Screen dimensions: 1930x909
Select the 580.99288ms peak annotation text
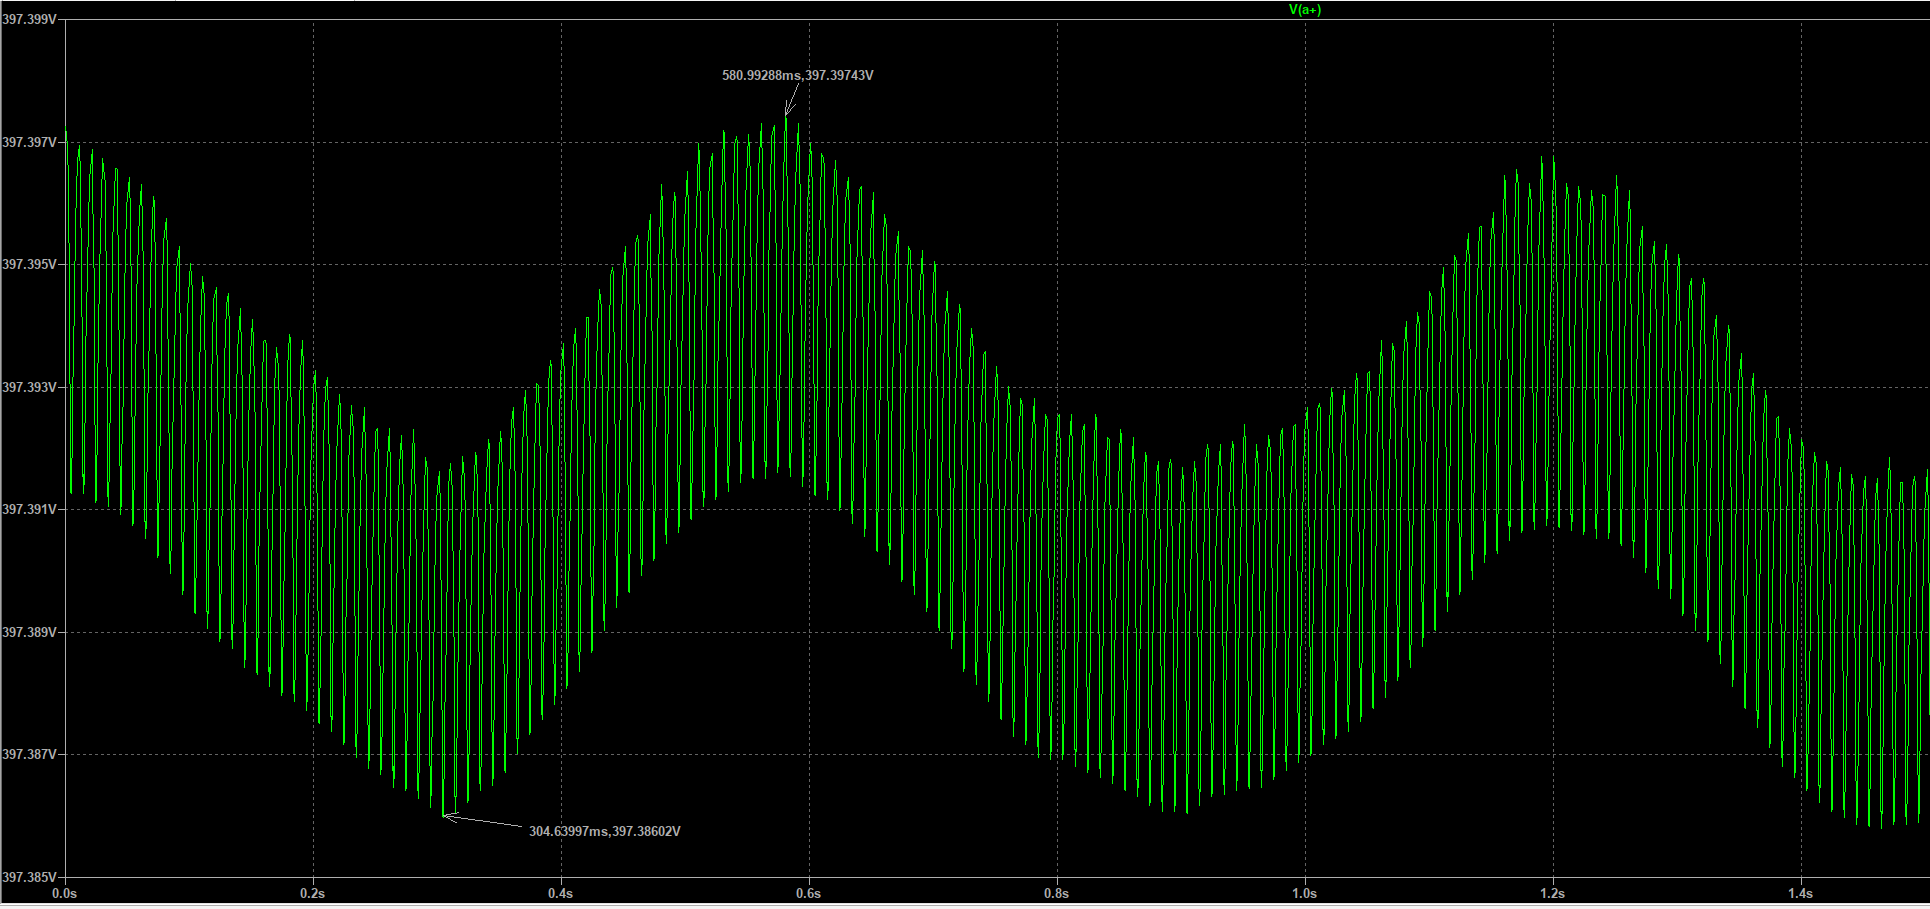click(797, 76)
